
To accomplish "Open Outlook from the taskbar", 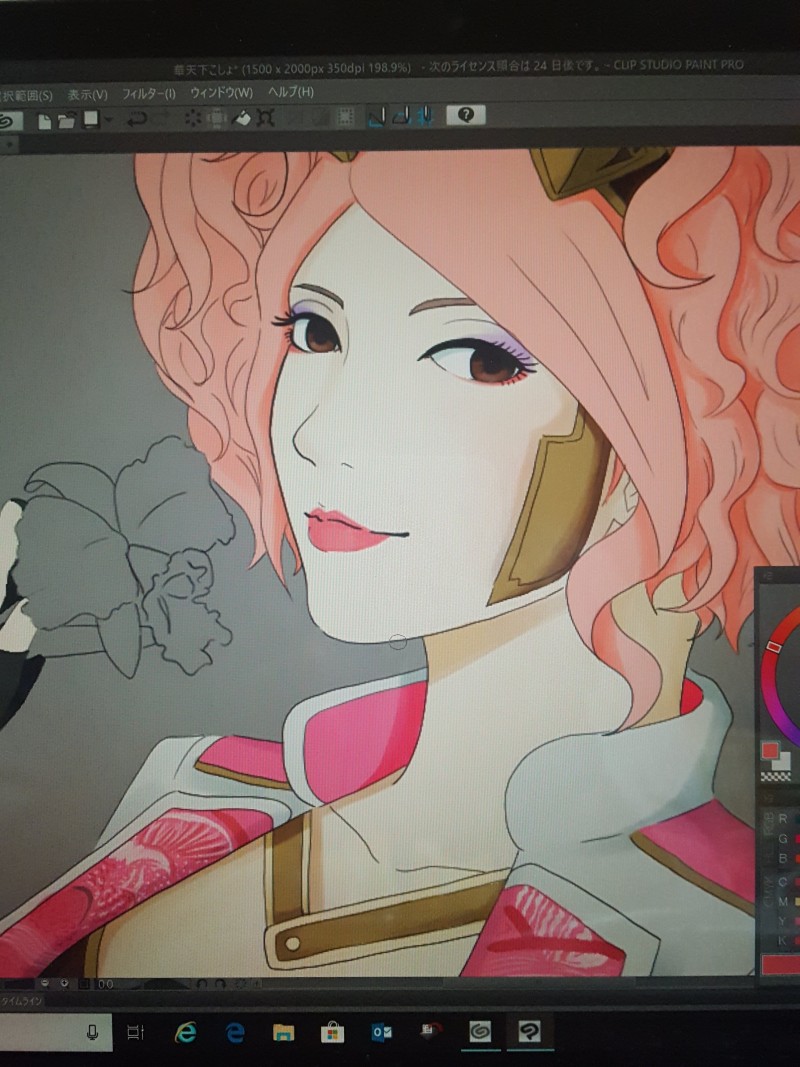I will (x=382, y=1033).
